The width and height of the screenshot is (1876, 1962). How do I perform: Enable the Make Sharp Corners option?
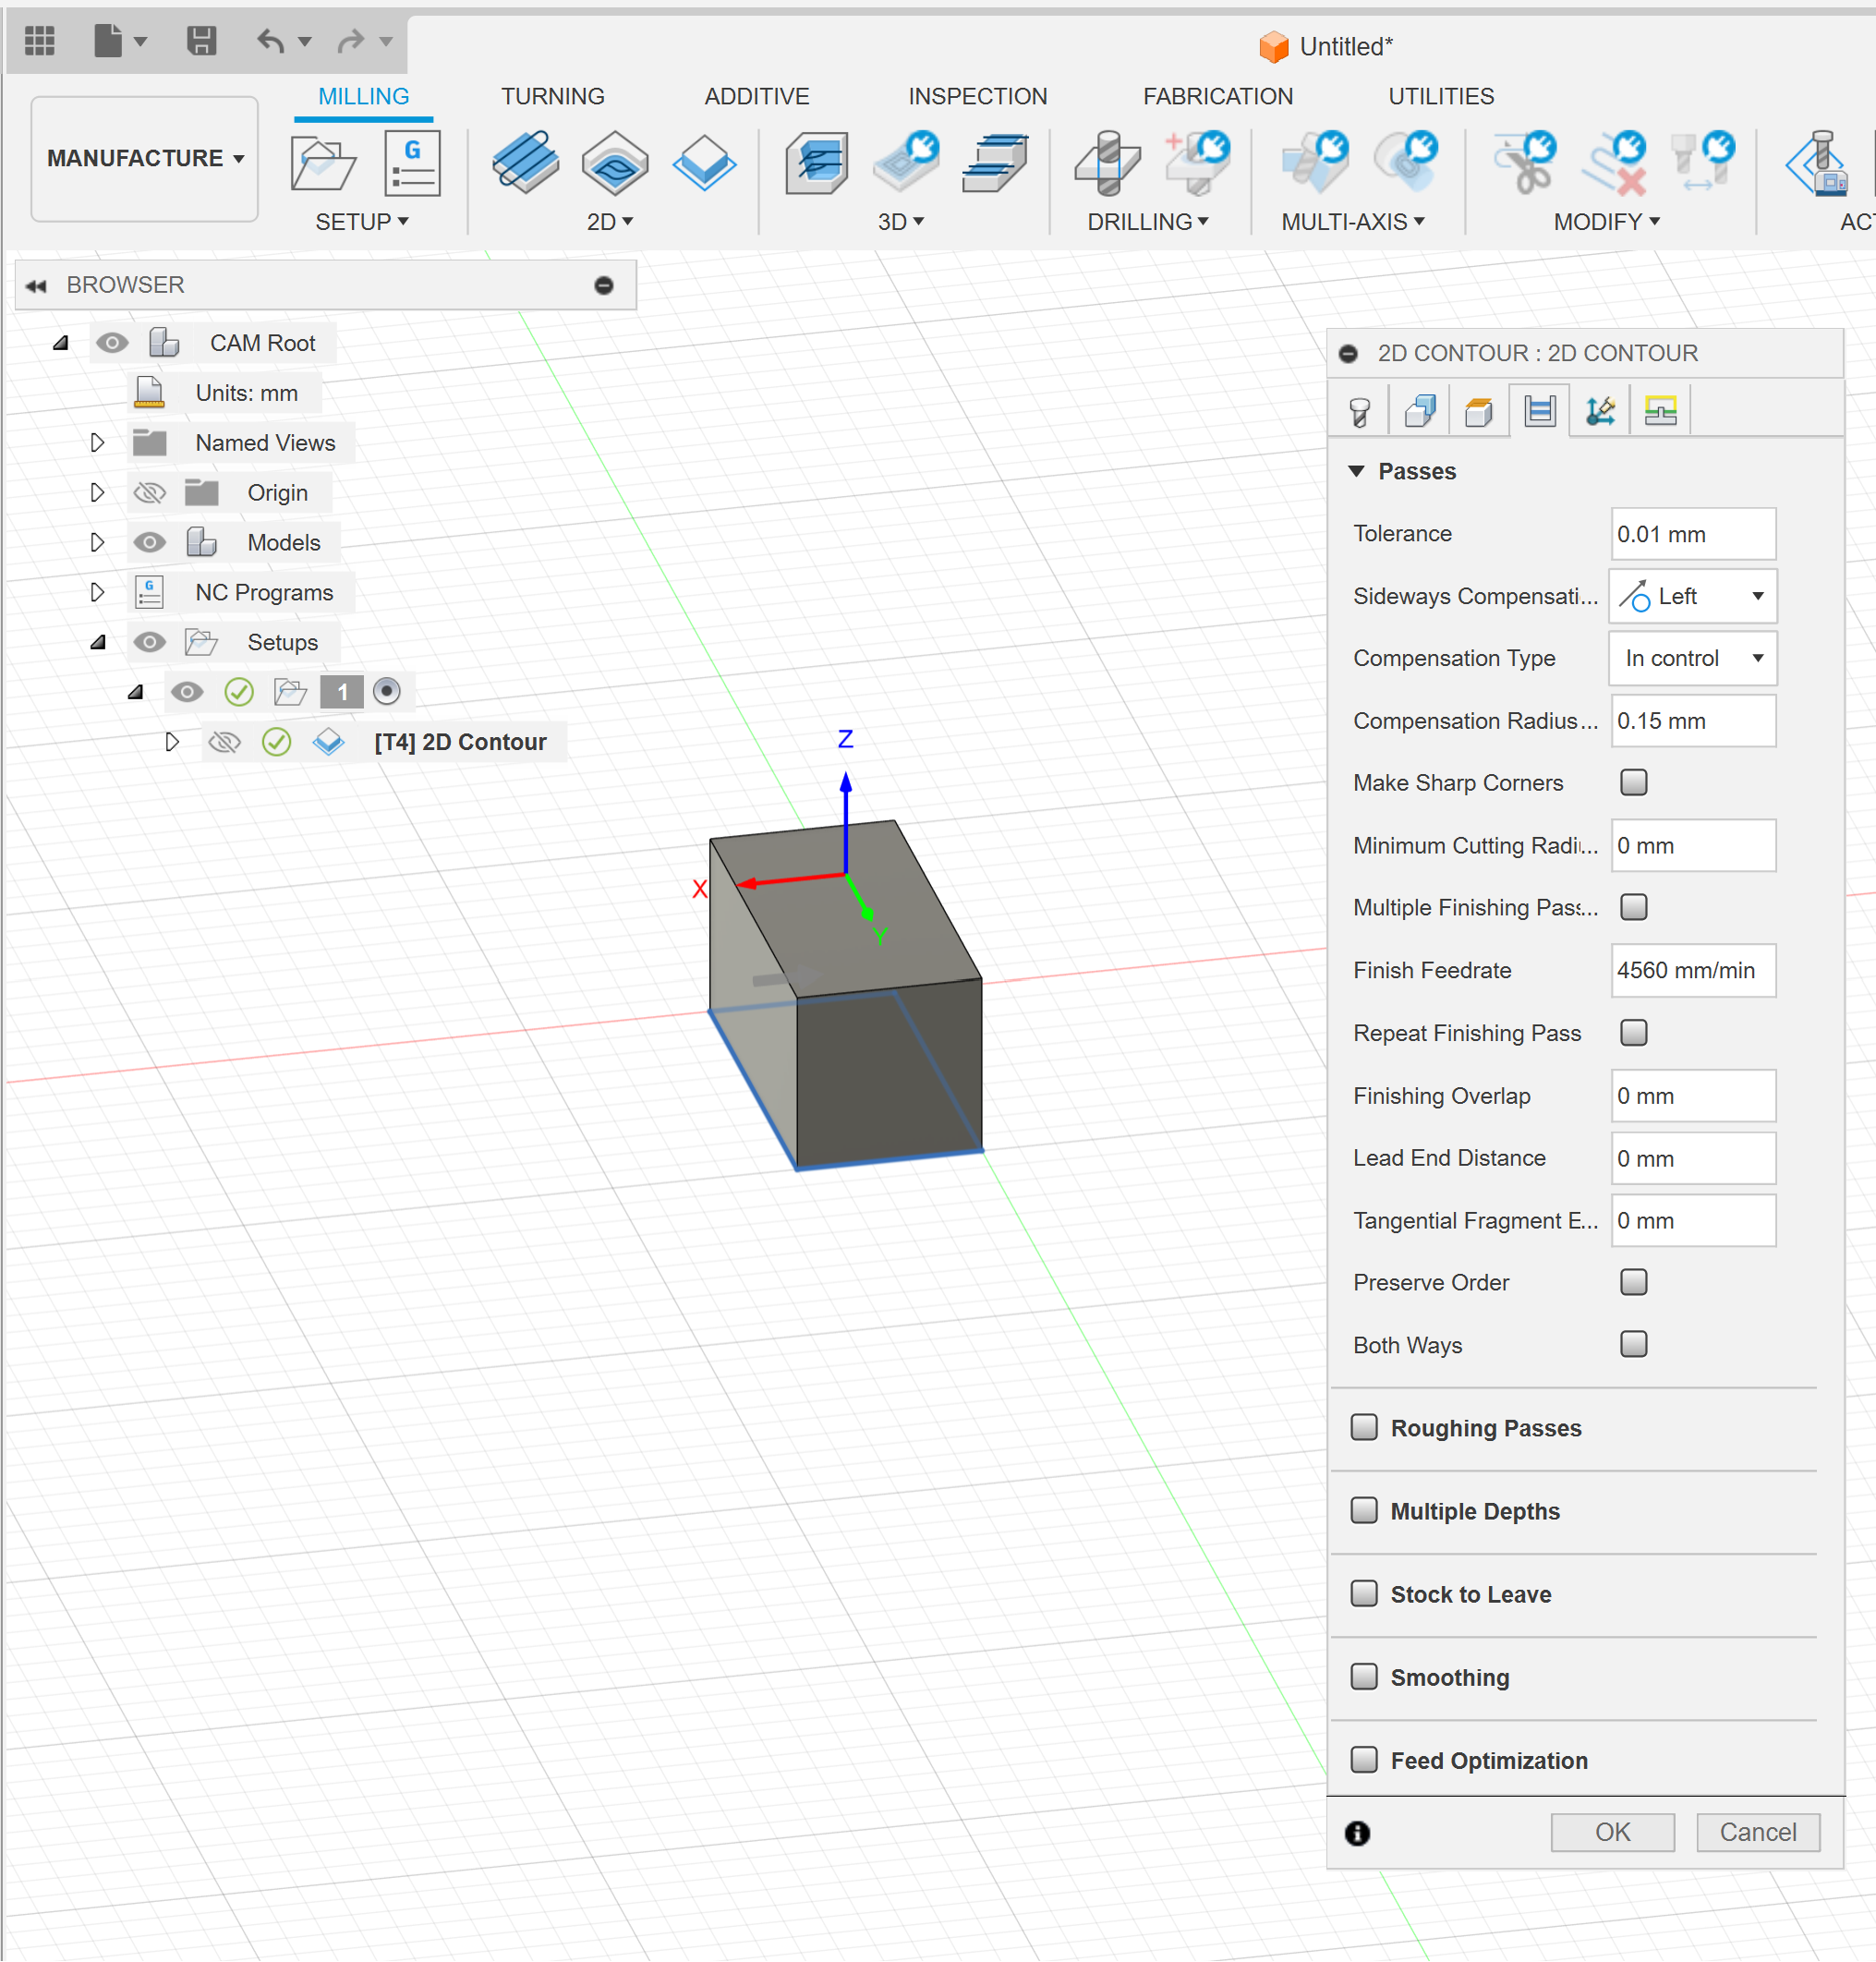point(1634,783)
